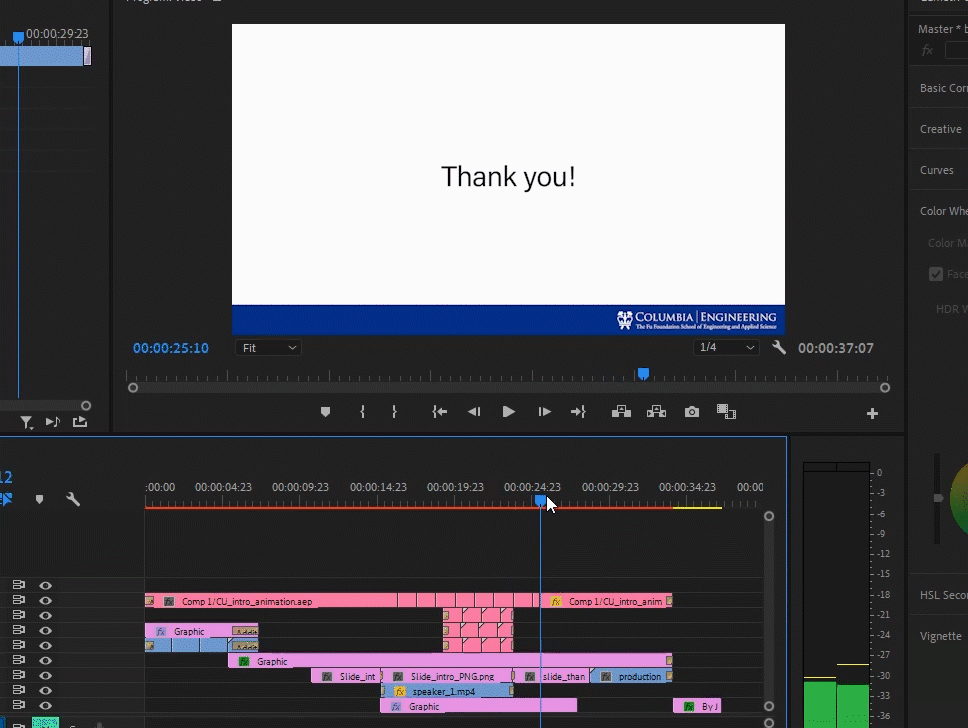968x728 pixels.
Task: Click the Mark Out button
Action: [394, 412]
